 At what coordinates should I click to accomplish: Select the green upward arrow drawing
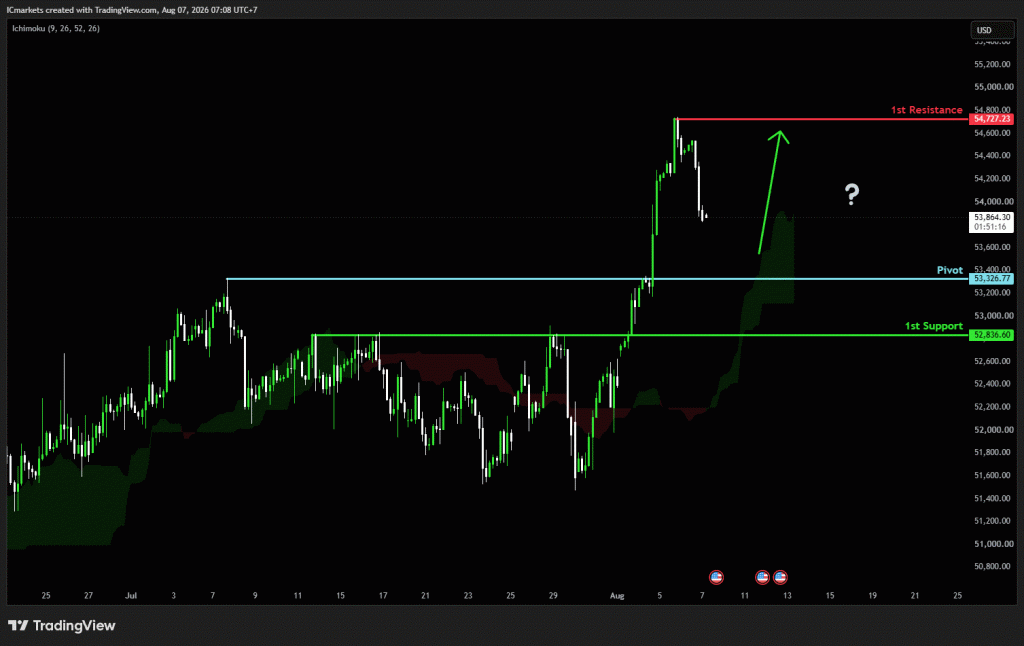tap(773, 191)
